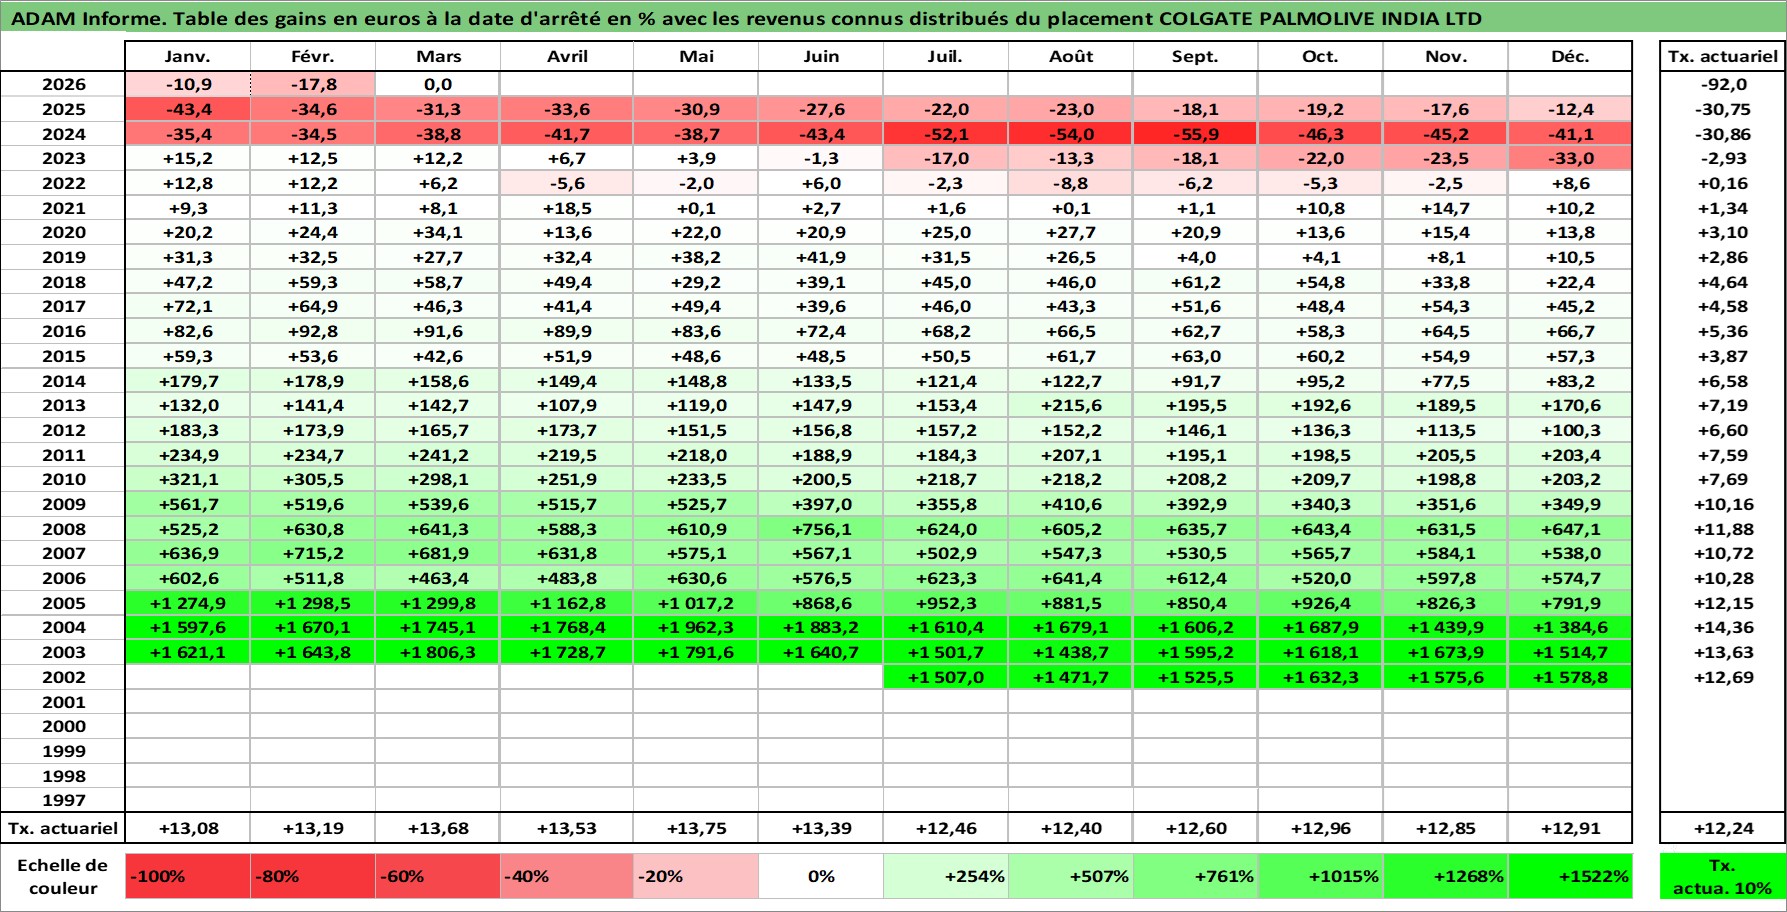Screen dimensions: 1787x912
Task: Click the Janv. column header
Action: tap(188, 57)
